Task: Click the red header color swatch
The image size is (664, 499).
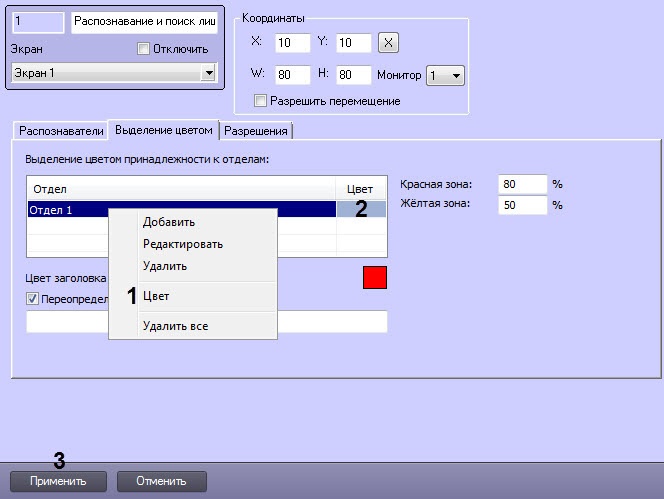Action: click(x=374, y=277)
